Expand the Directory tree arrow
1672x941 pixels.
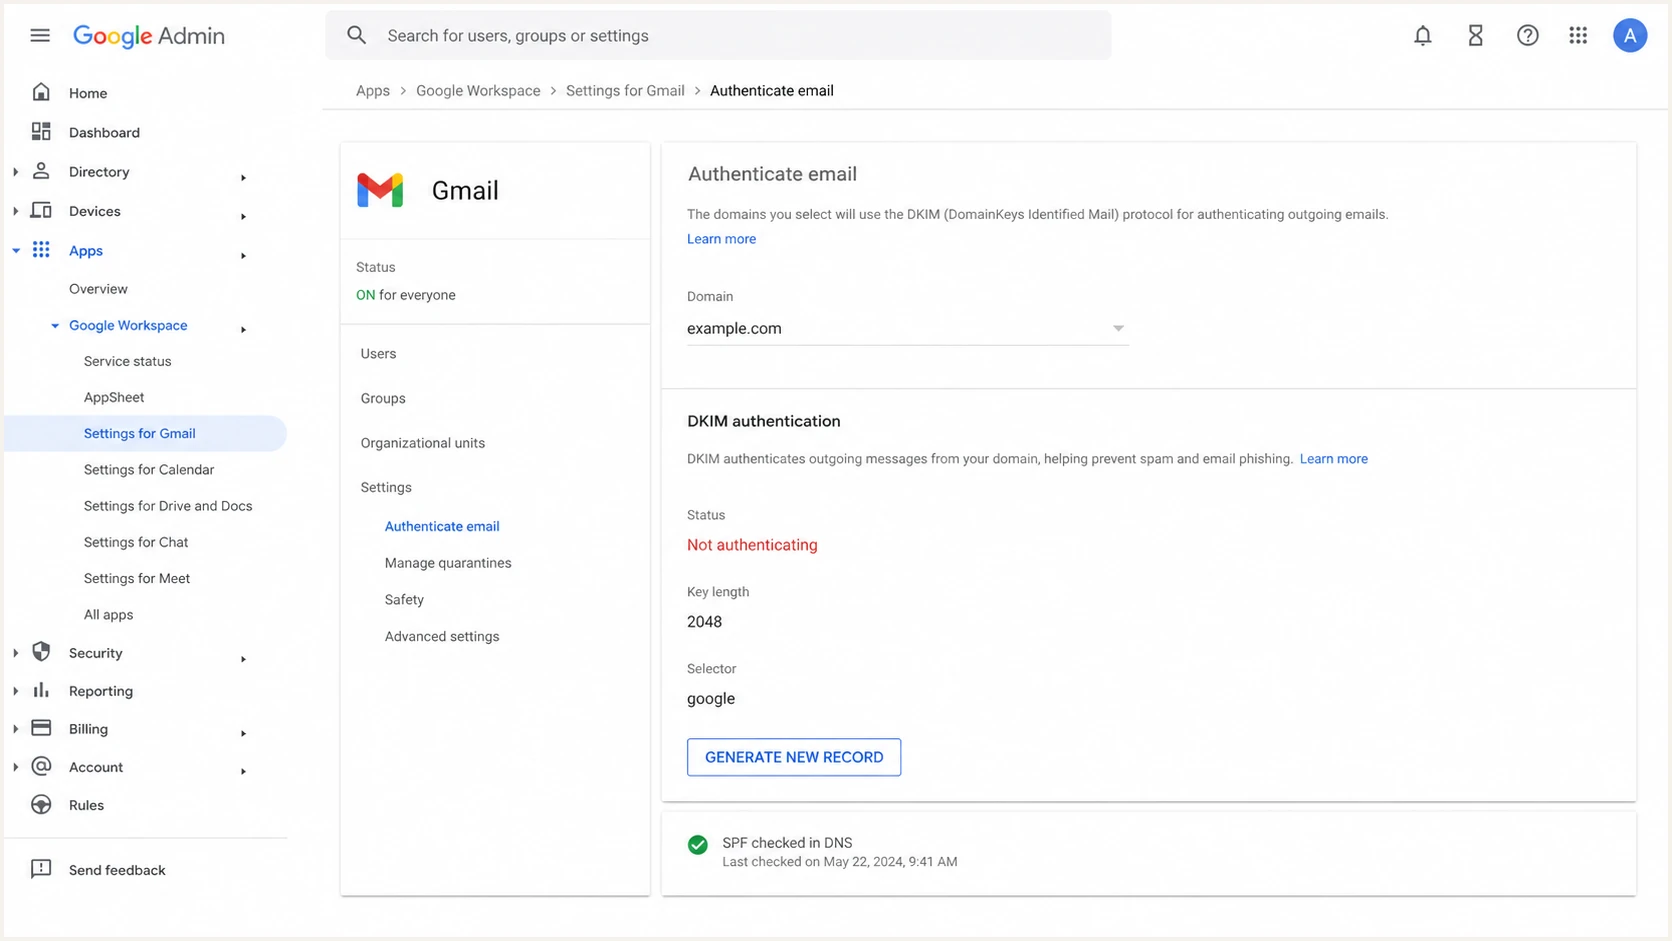(x=15, y=172)
